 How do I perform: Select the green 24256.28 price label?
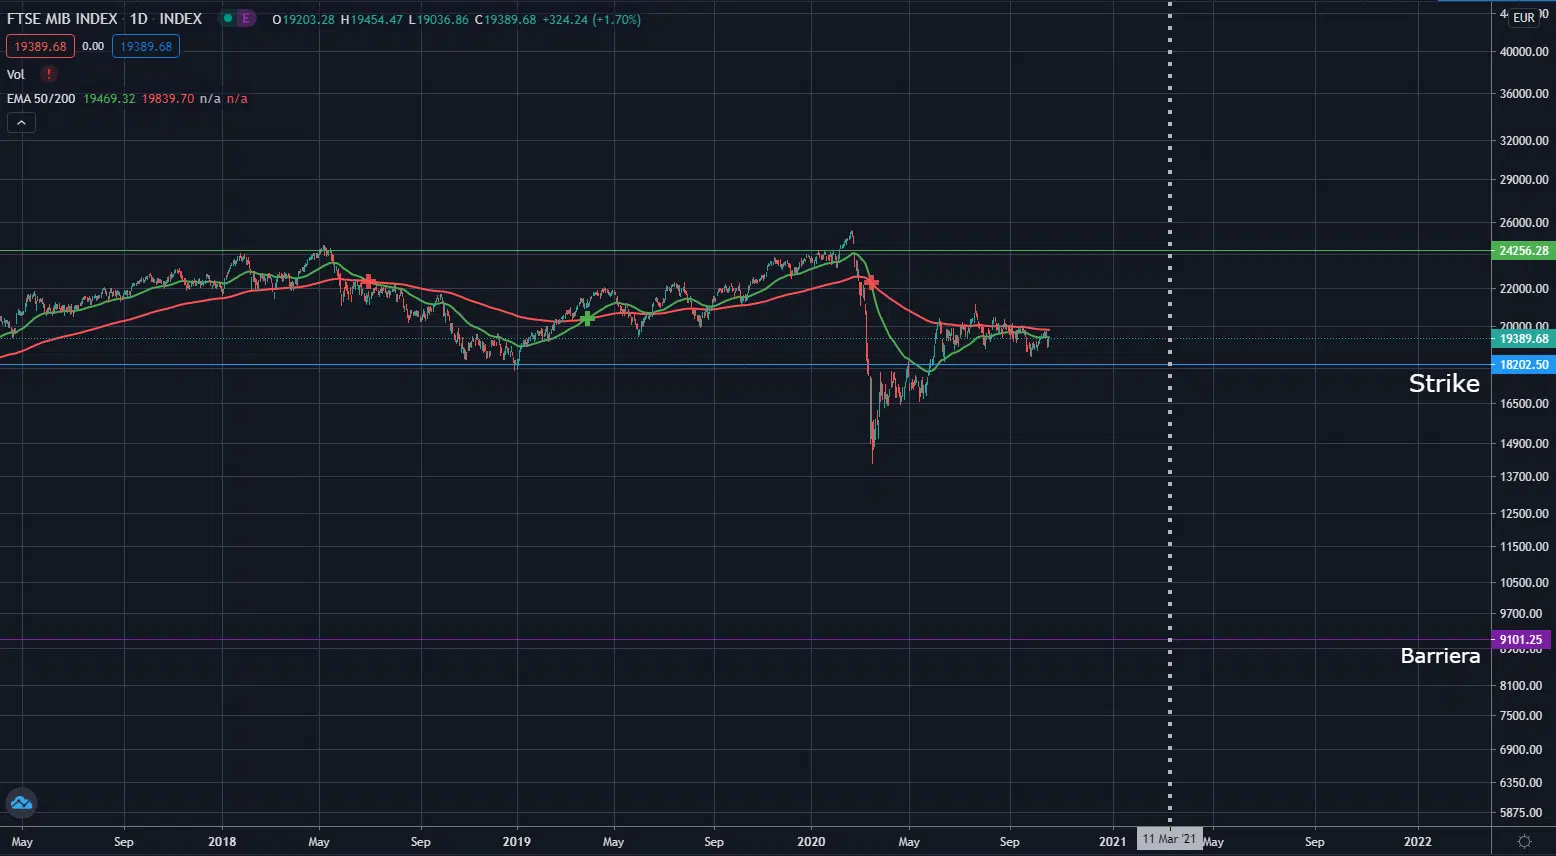pos(1523,251)
